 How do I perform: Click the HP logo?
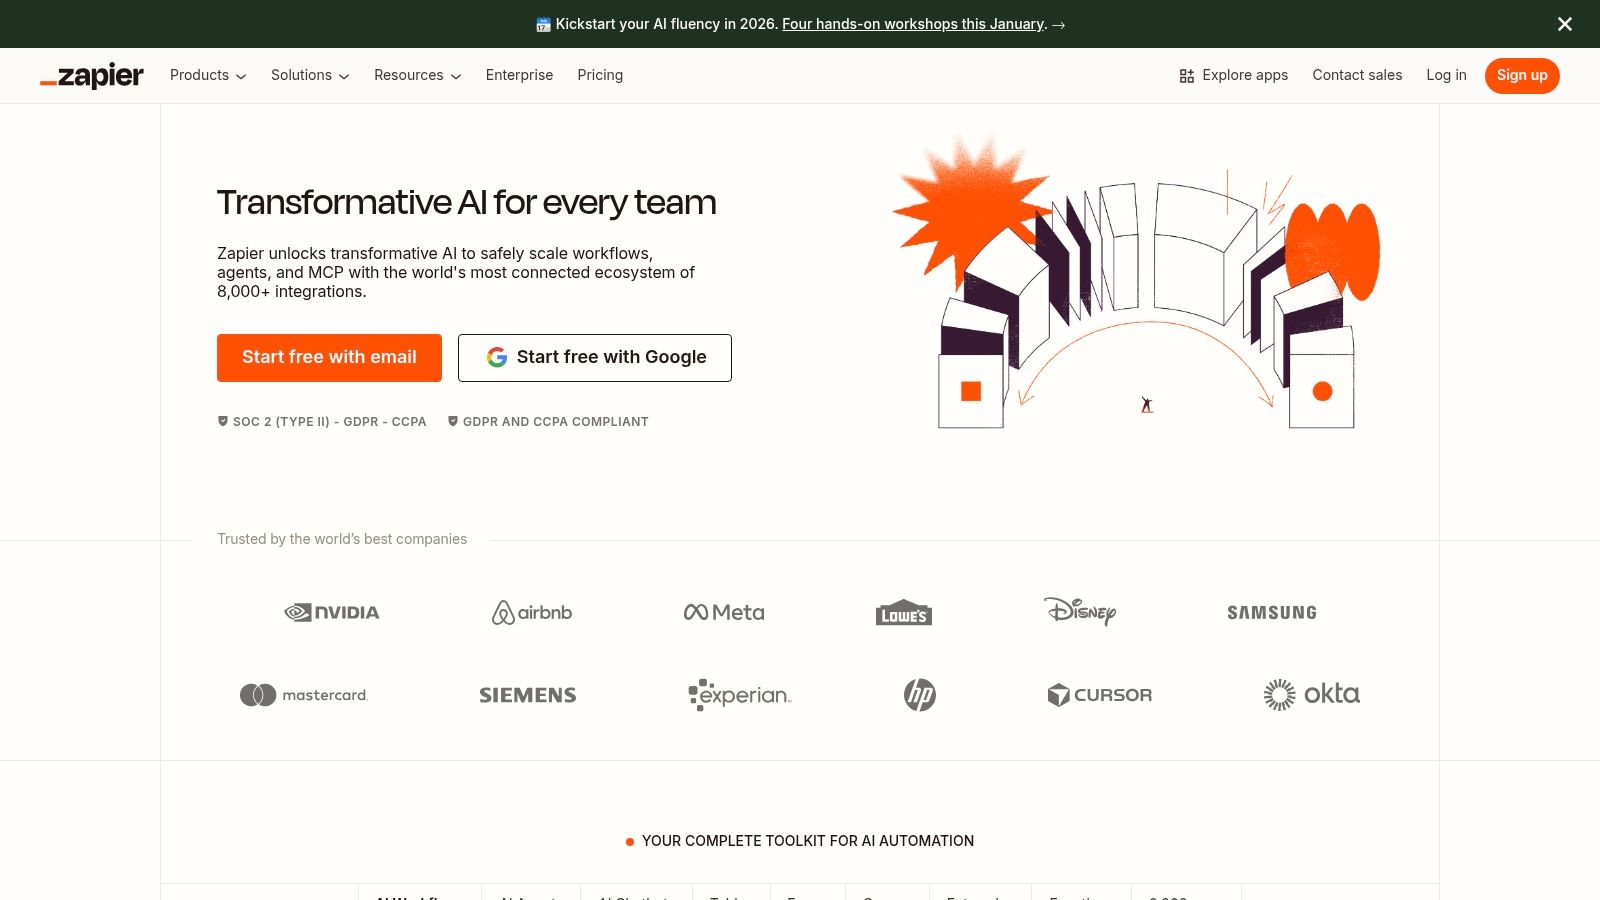pos(919,694)
